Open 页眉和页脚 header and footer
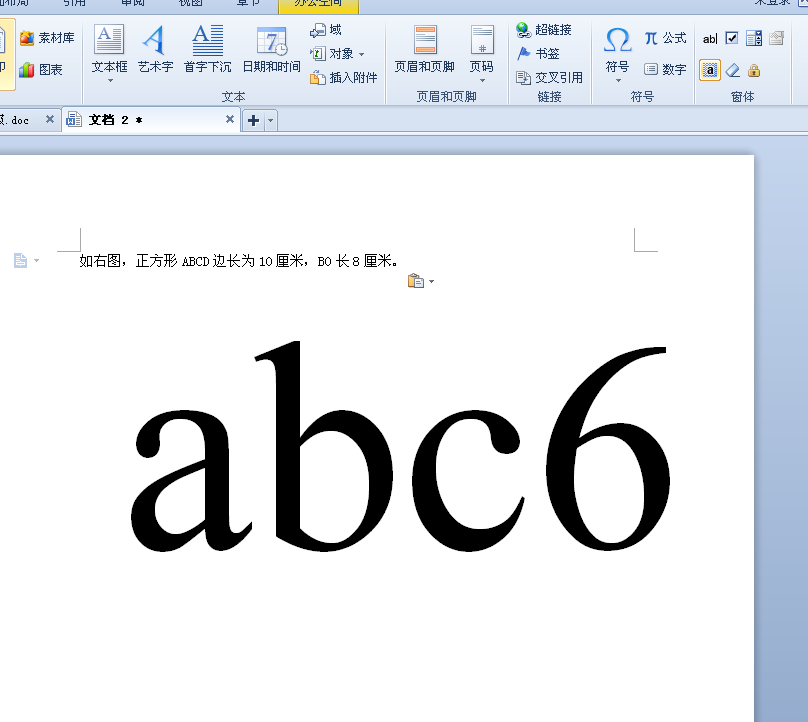The width and height of the screenshot is (808, 722). (425, 49)
